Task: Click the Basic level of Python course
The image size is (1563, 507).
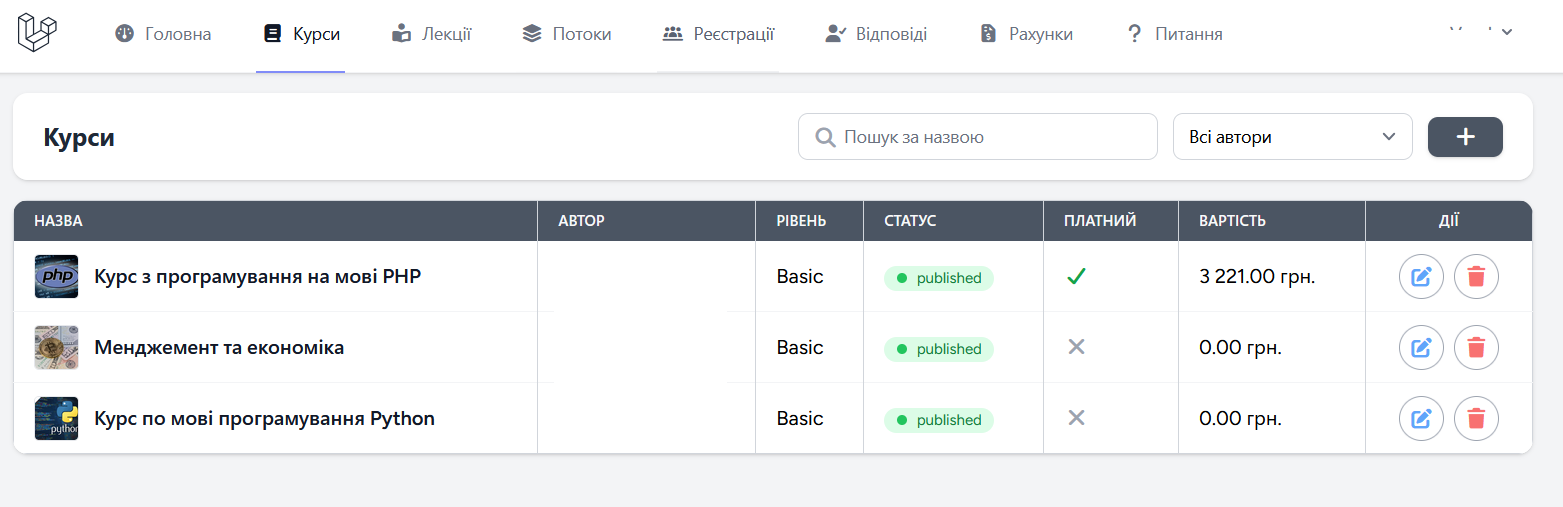Action: [x=800, y=418]
